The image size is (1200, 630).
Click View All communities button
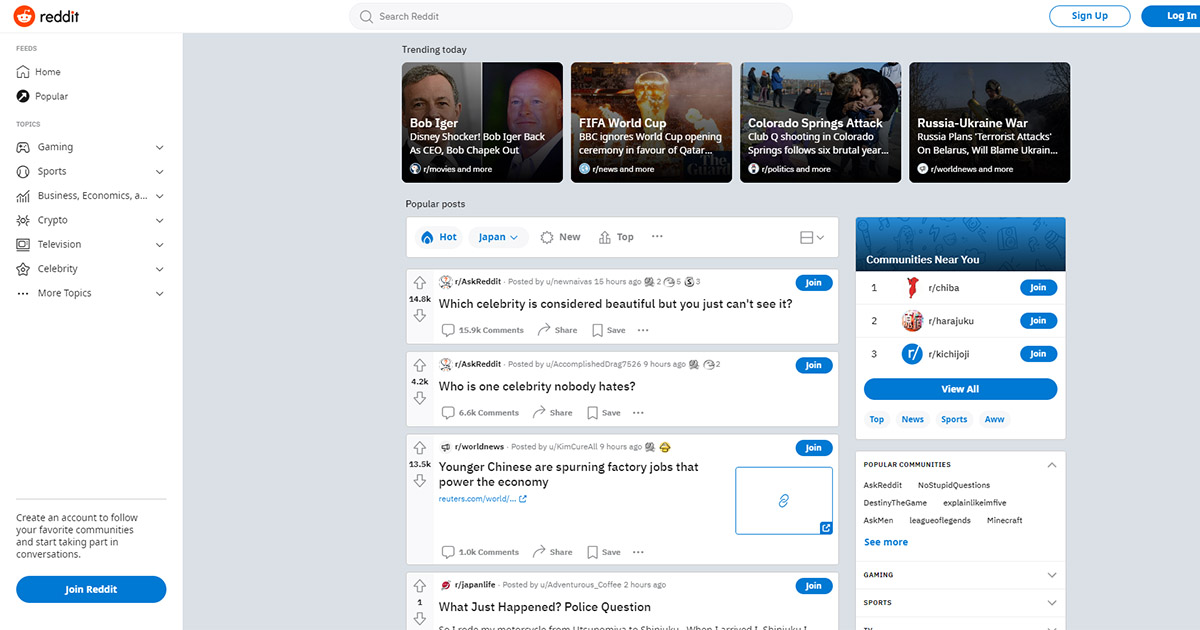tap(960, 389)
